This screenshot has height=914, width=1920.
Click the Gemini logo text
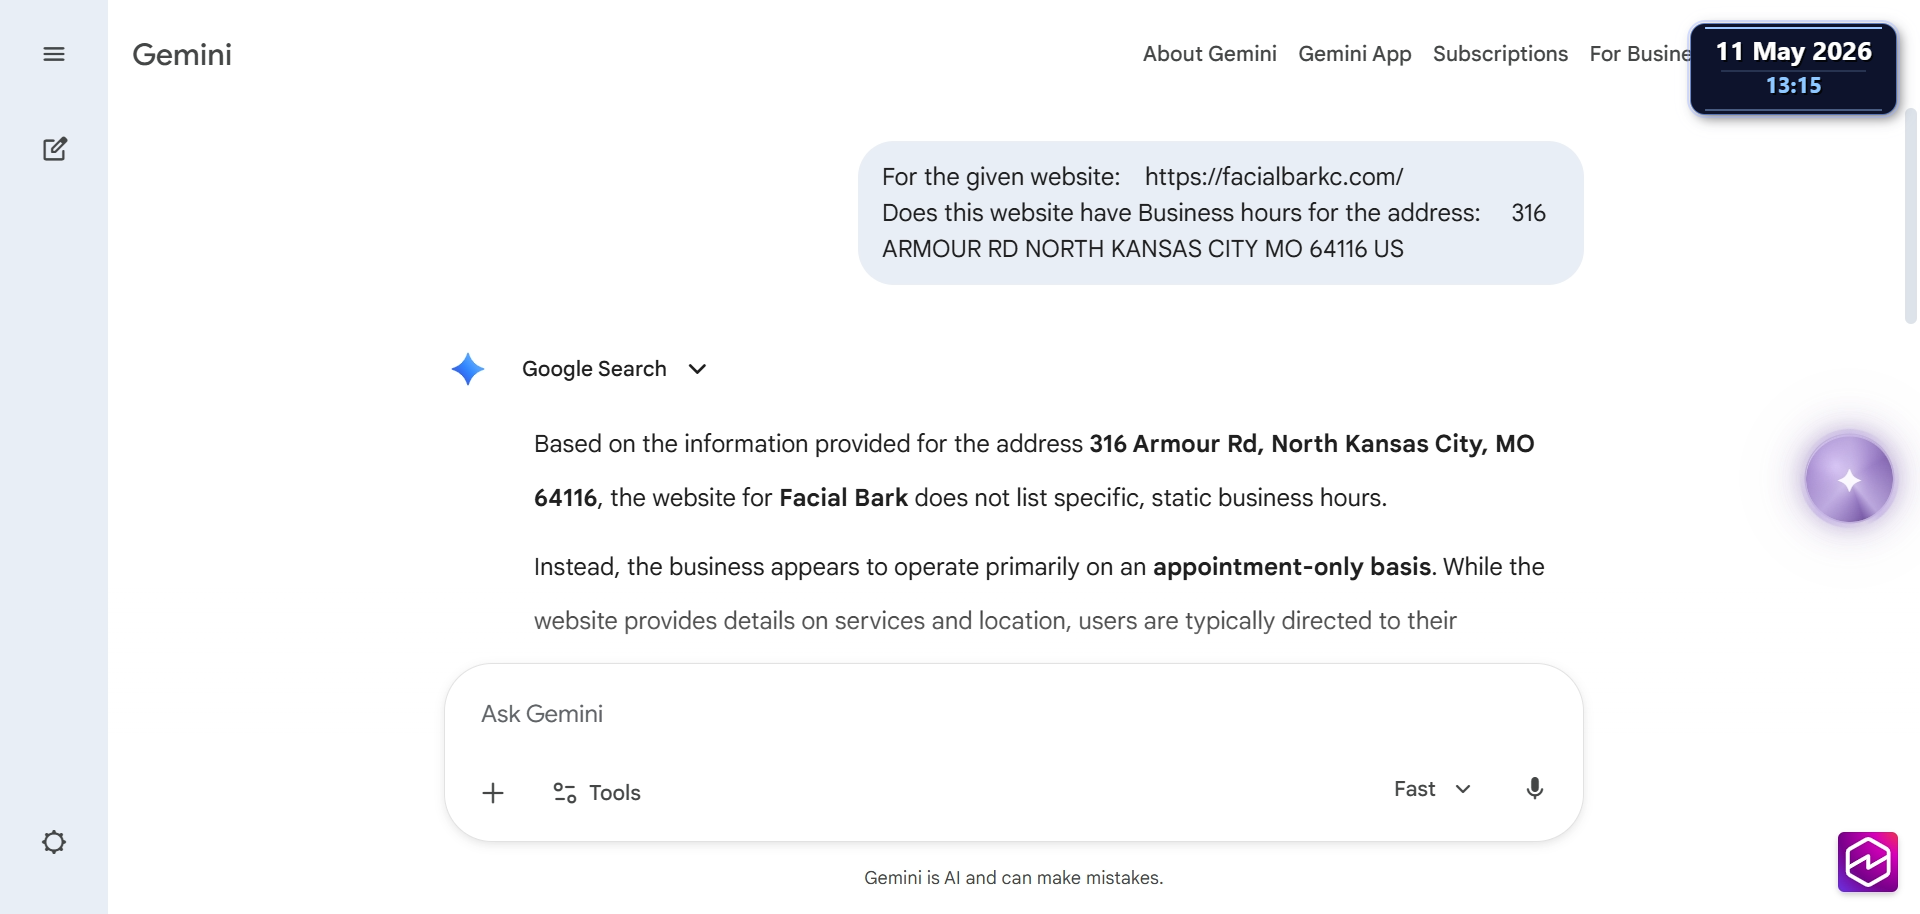[x=182, y=54]
